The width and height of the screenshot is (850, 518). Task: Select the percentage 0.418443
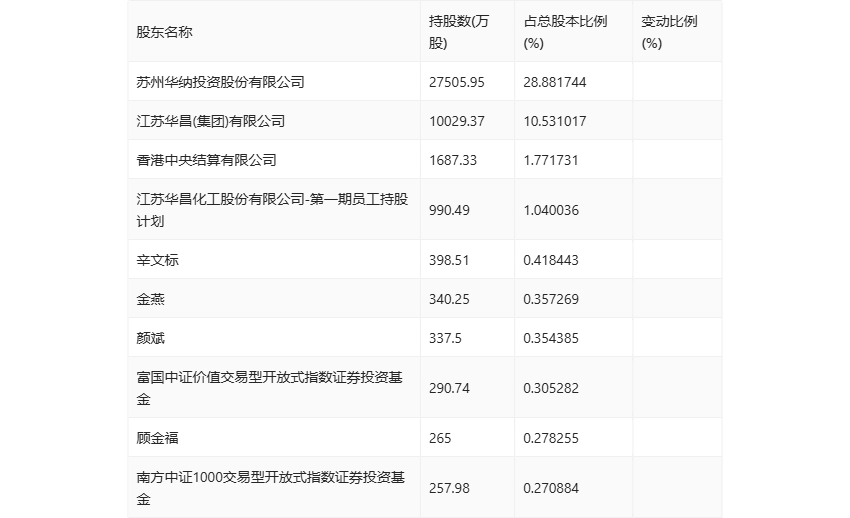tap(551, 260)
